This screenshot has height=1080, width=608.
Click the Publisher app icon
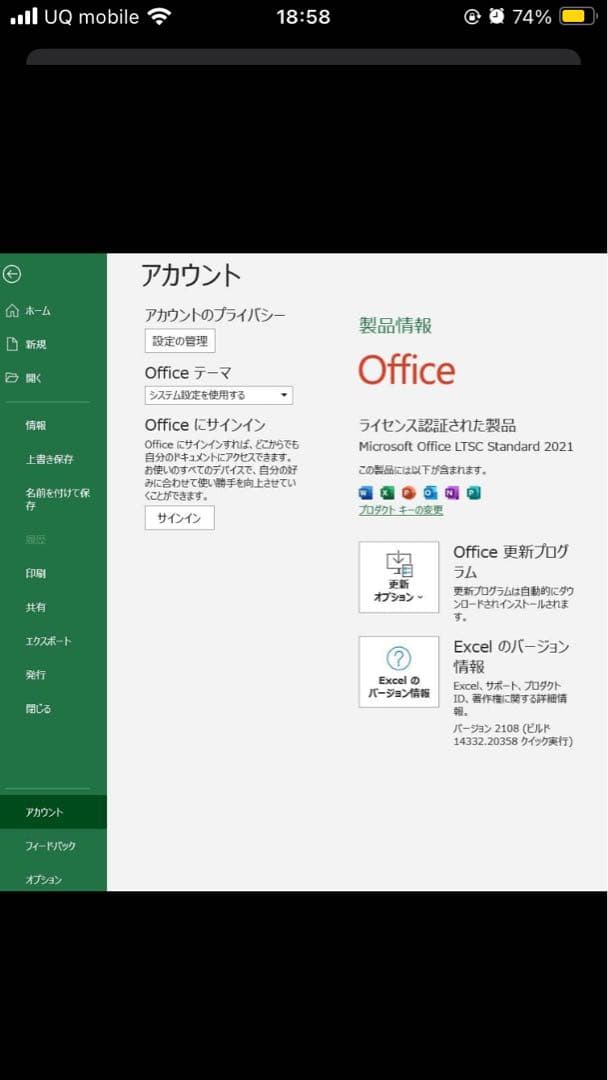point(474,492)
